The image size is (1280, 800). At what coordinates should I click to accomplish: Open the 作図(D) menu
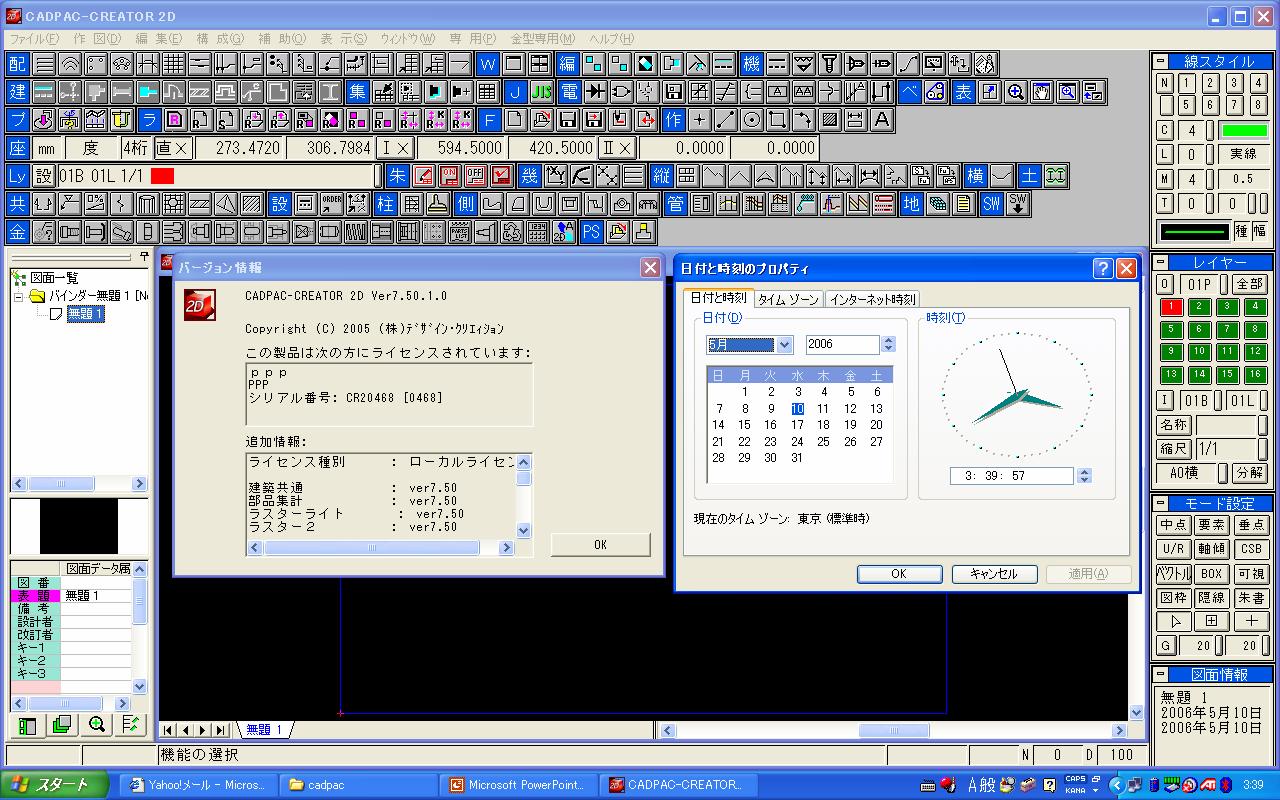tap(97, 38)
